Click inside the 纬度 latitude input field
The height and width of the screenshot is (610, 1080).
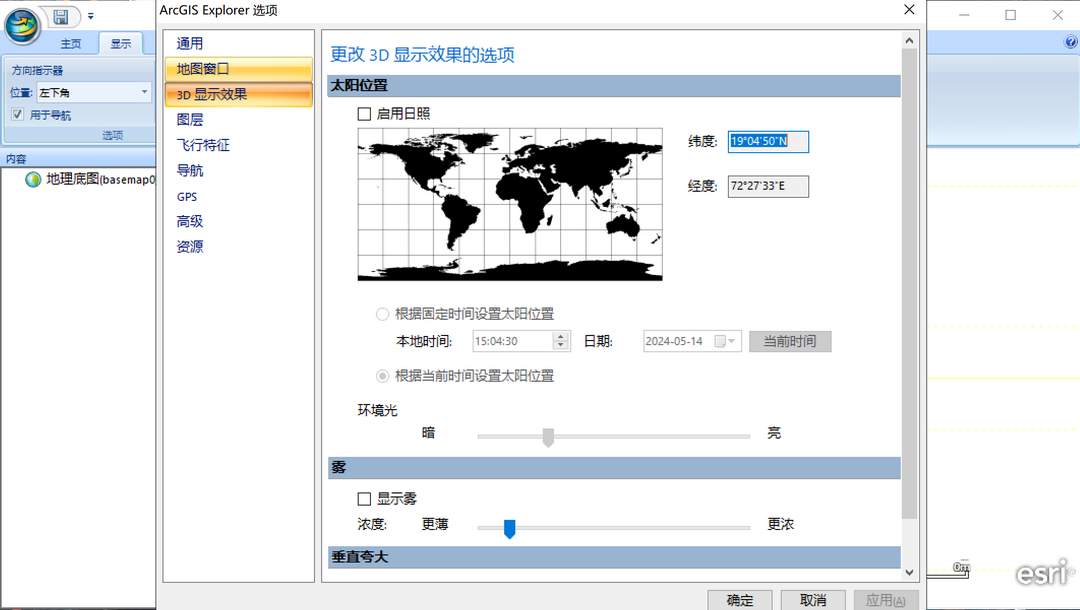point(766,142)
